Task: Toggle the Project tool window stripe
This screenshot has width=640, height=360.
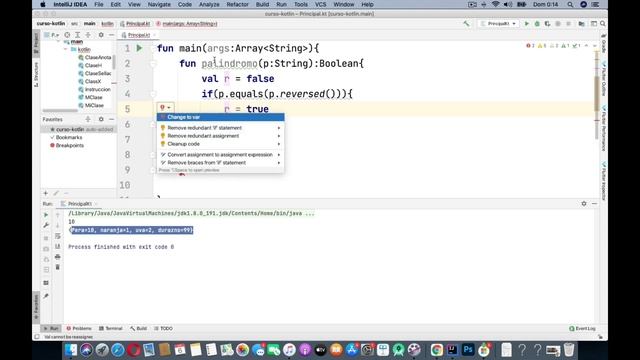Action: pos(36,44)
